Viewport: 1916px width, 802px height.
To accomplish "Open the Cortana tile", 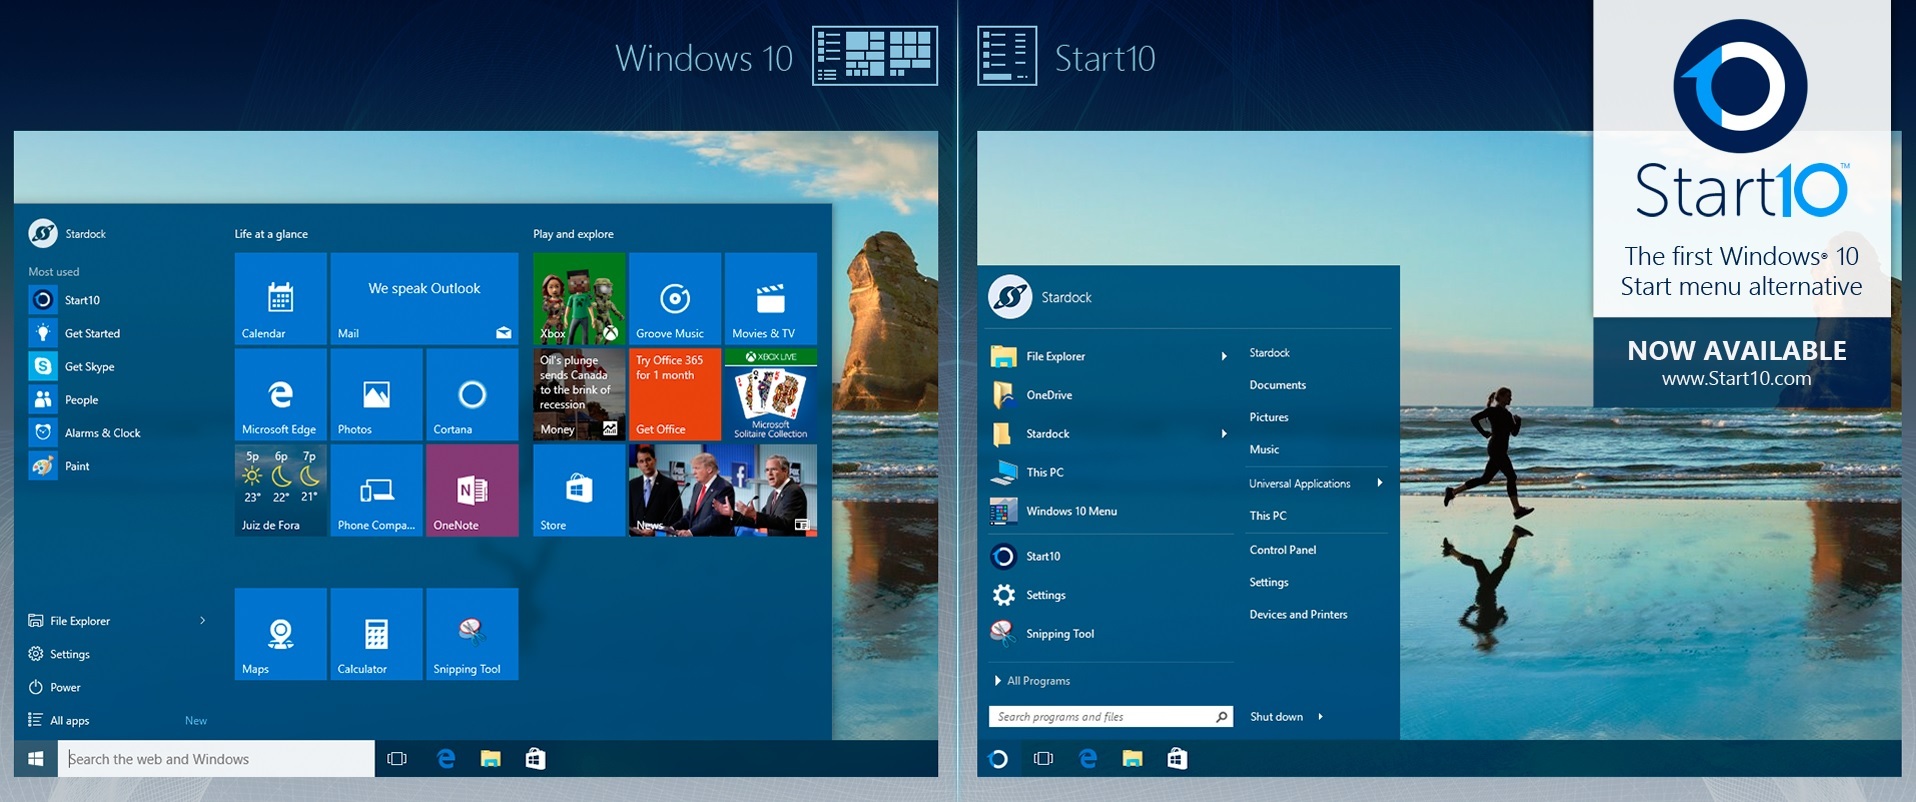I will 472,394.
